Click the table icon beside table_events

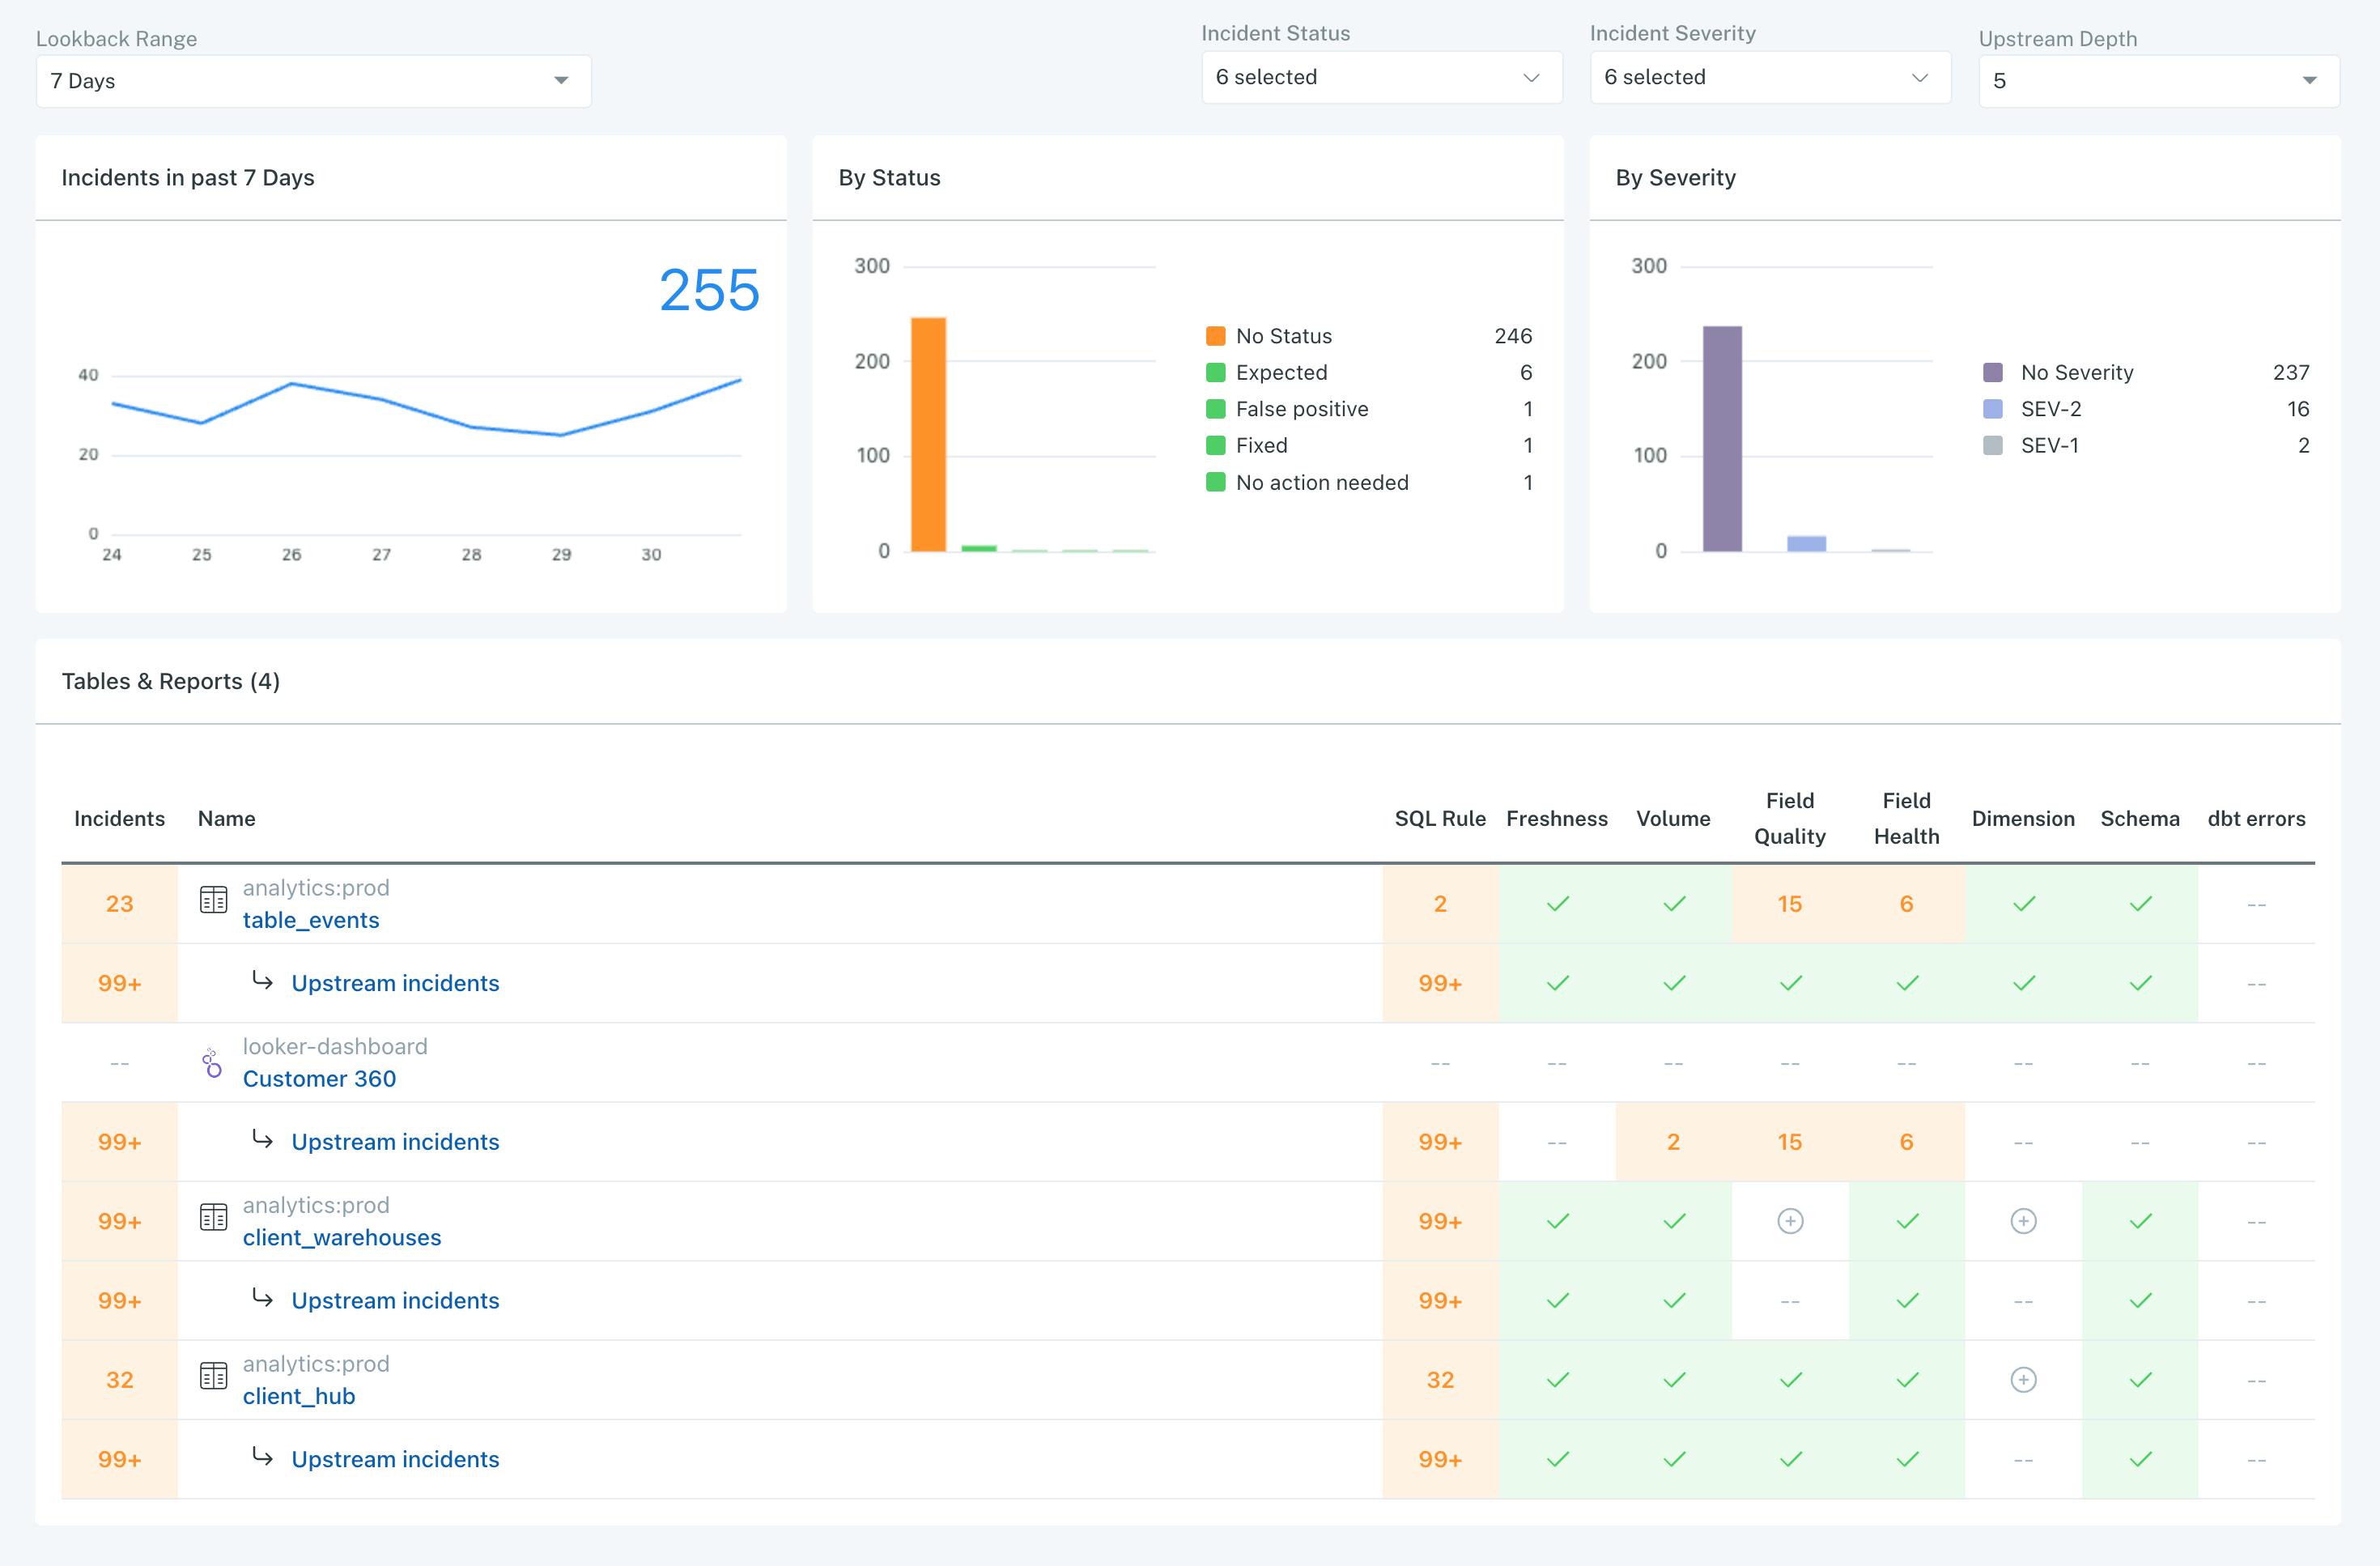point(213,900)
